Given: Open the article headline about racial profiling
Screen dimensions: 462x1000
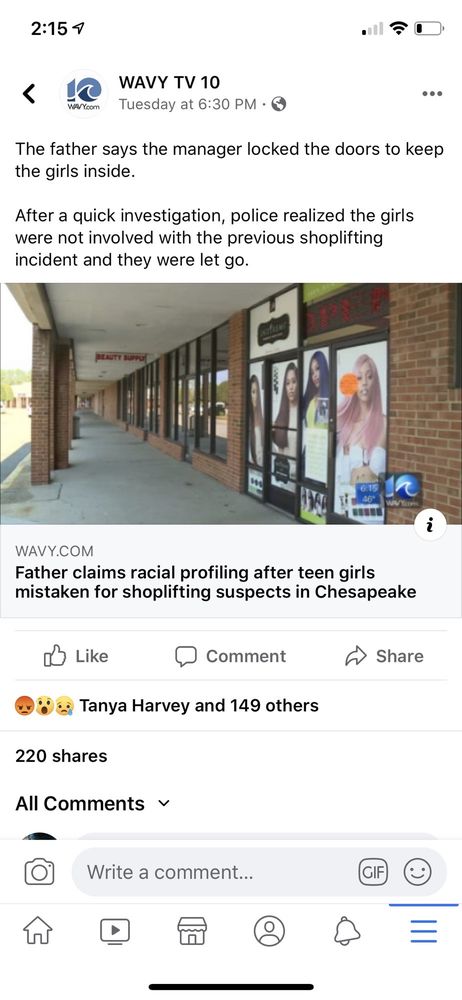Looking at the screenshot, I should click(216, 582).
